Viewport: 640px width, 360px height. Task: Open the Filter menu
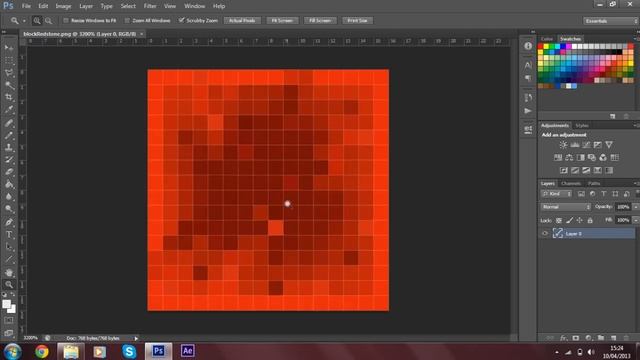pyautogui.click(x=150, y=6)
